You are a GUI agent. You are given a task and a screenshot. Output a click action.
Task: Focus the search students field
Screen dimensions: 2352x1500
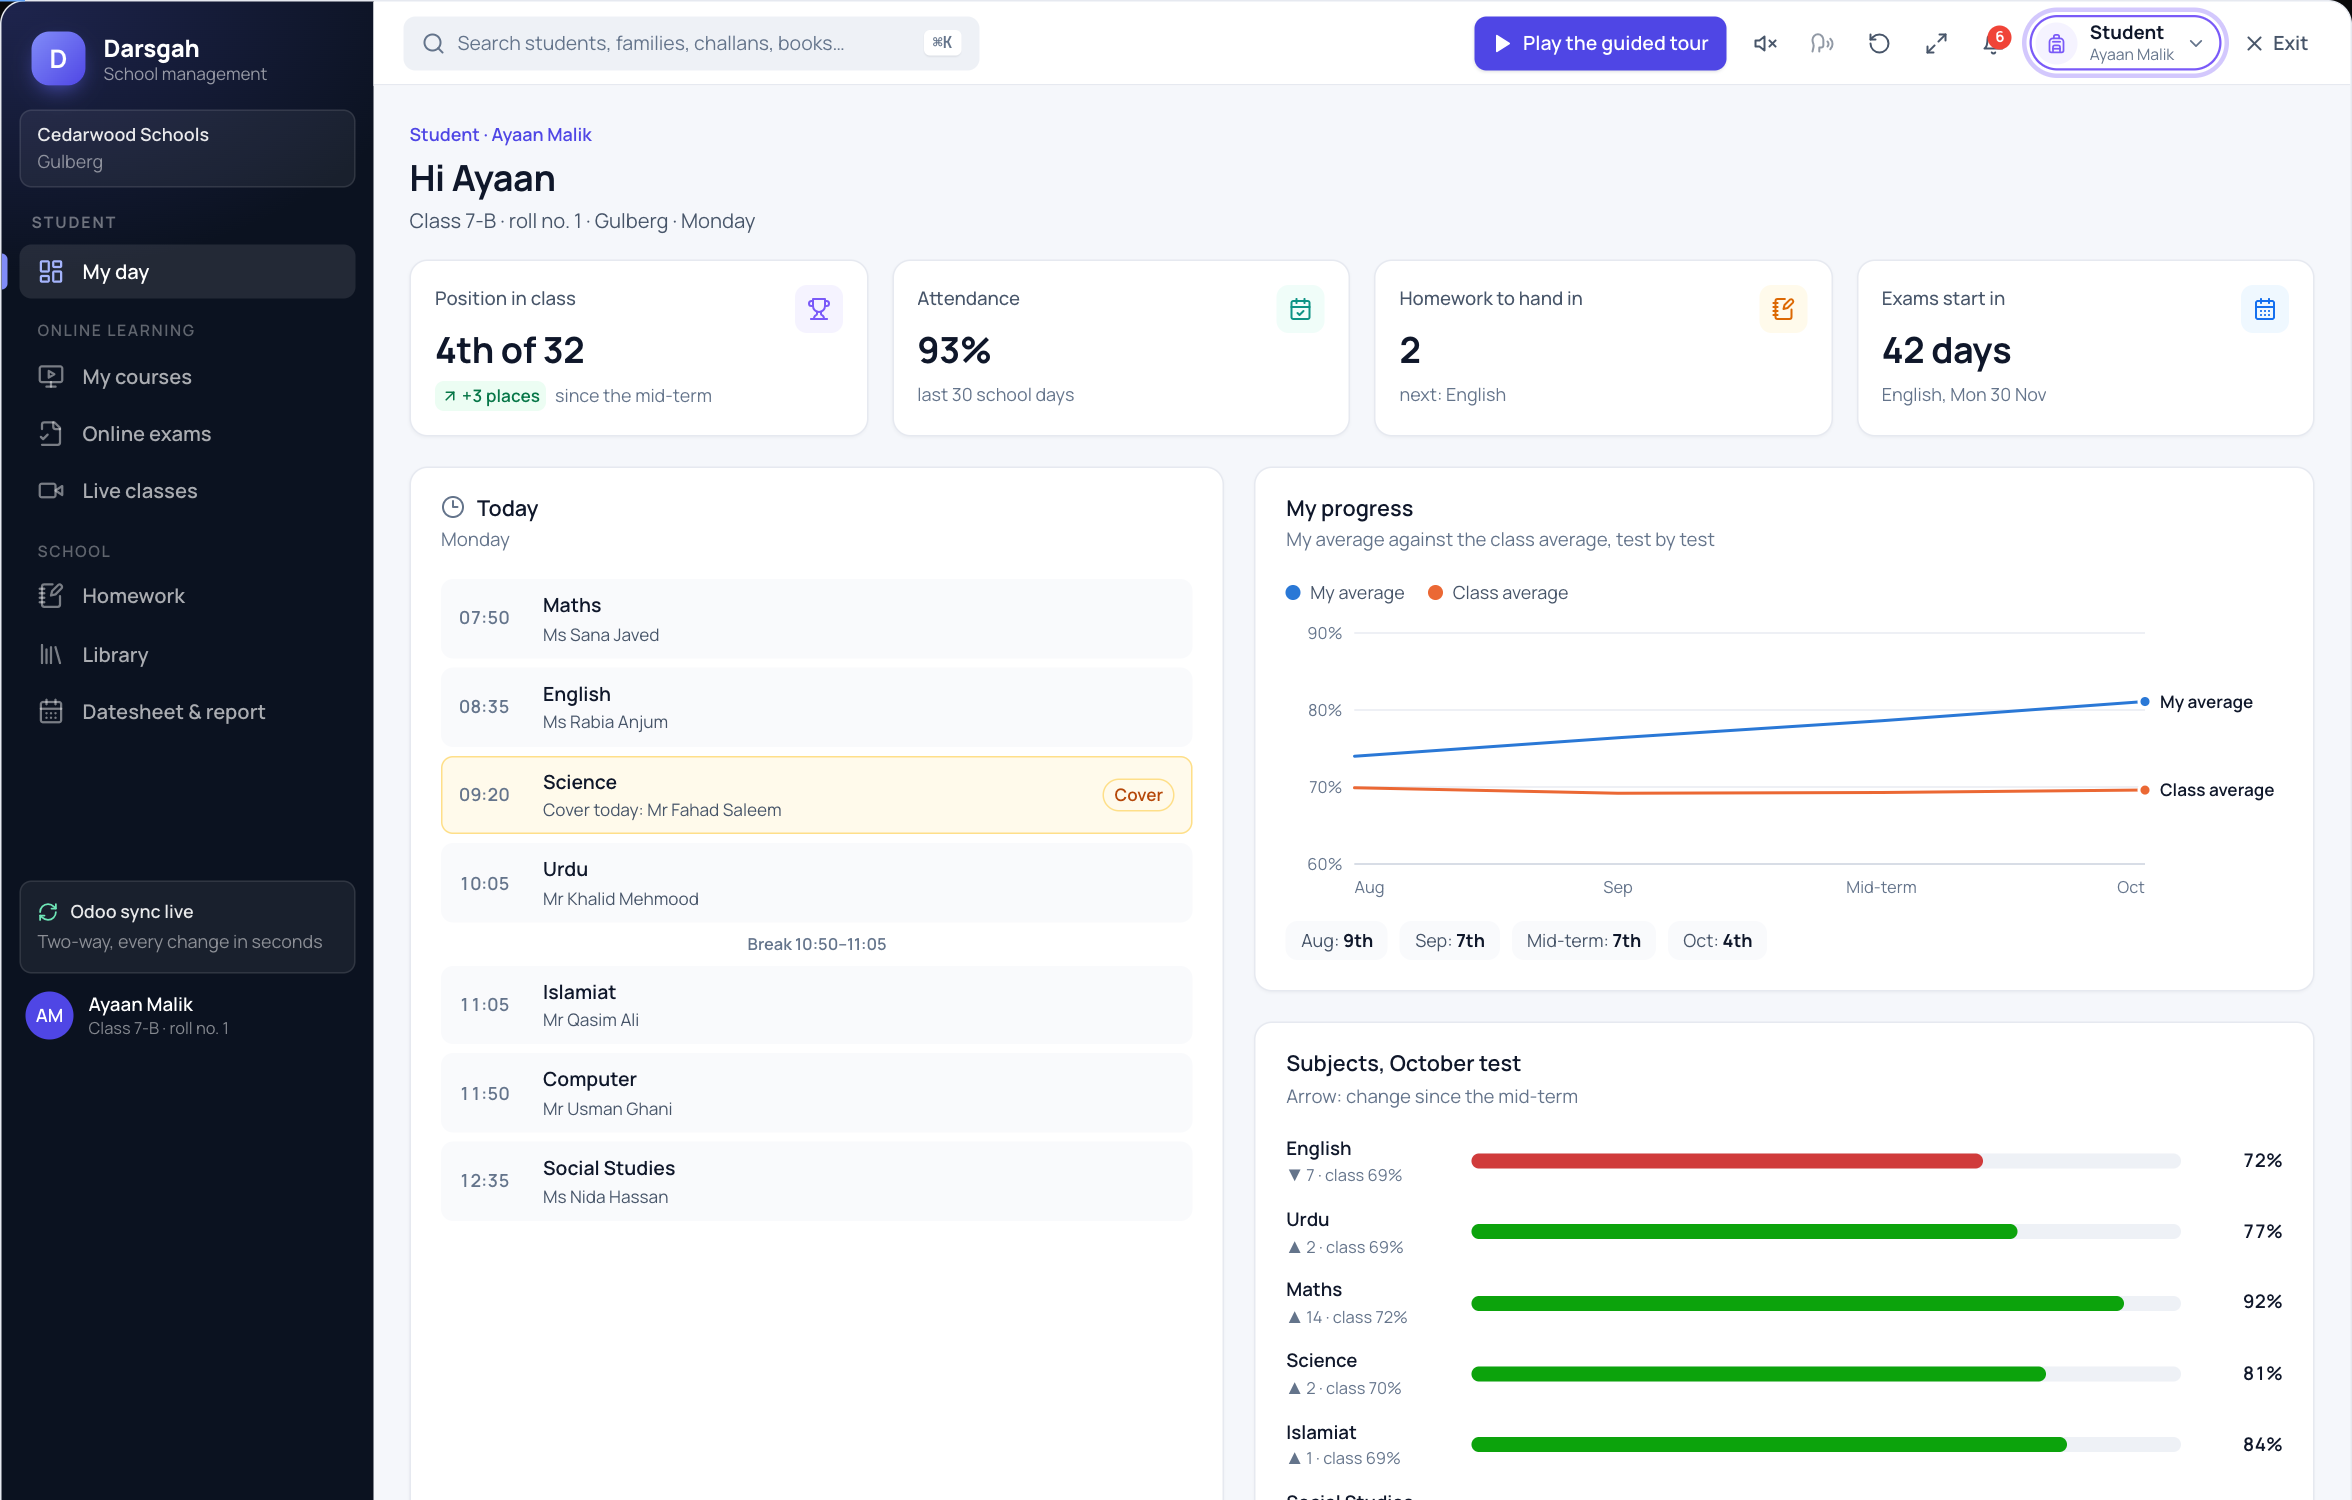691,43
